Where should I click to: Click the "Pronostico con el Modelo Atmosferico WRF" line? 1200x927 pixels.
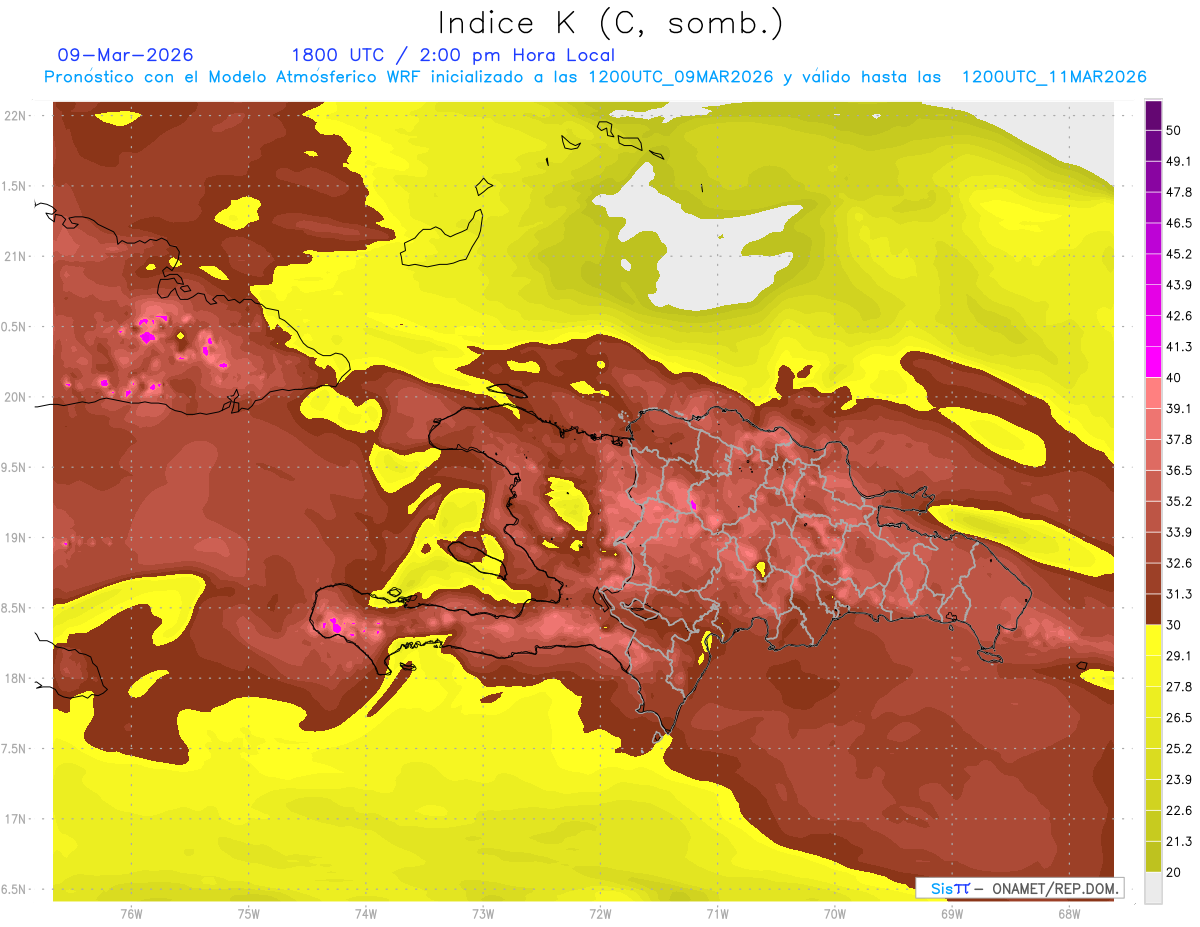click(595, 77)
